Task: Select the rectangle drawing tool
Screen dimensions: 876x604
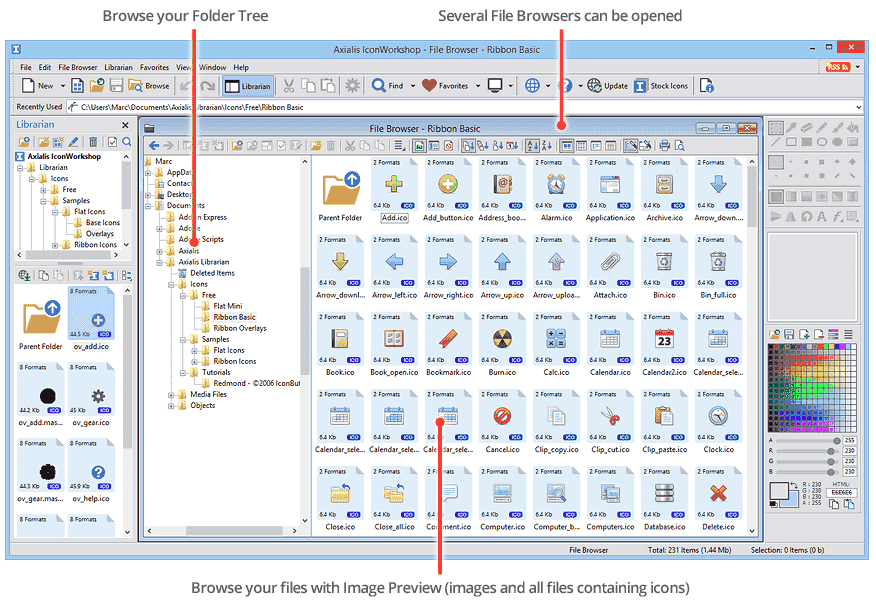Action: pos(791,141)
